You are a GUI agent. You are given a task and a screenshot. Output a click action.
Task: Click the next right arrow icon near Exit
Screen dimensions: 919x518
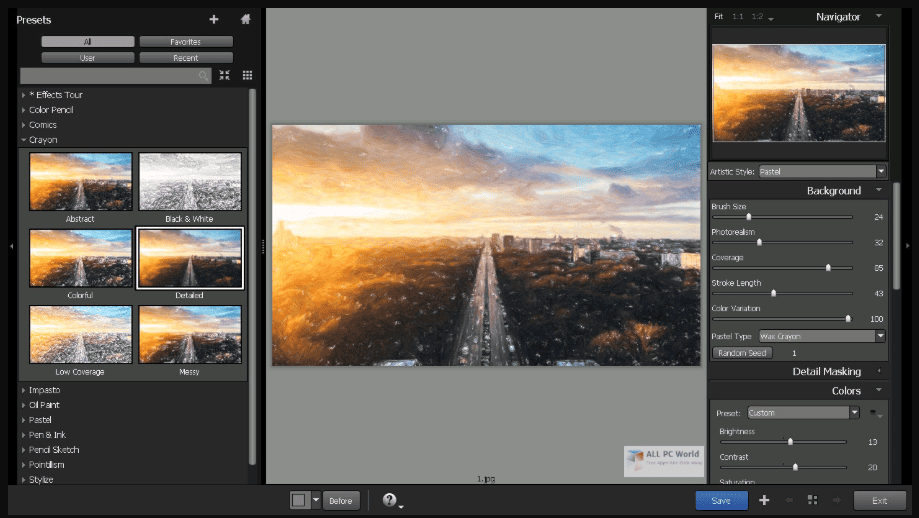(836, 500)
